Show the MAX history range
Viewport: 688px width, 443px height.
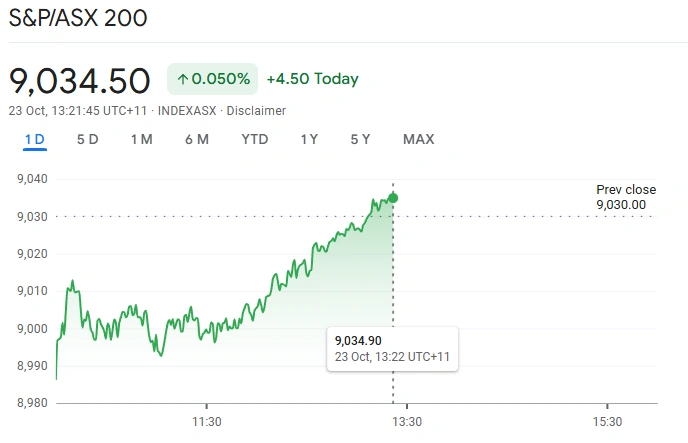418,139
